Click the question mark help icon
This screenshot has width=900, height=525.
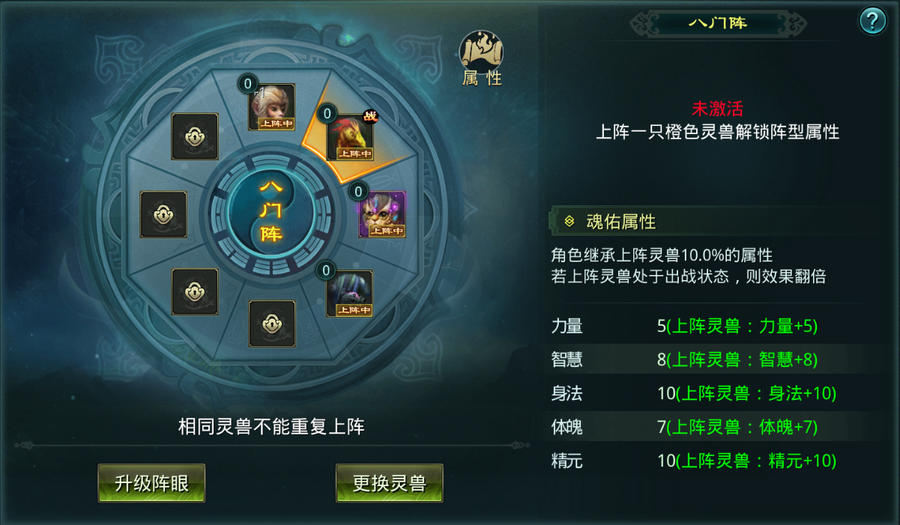click(872, 21)
